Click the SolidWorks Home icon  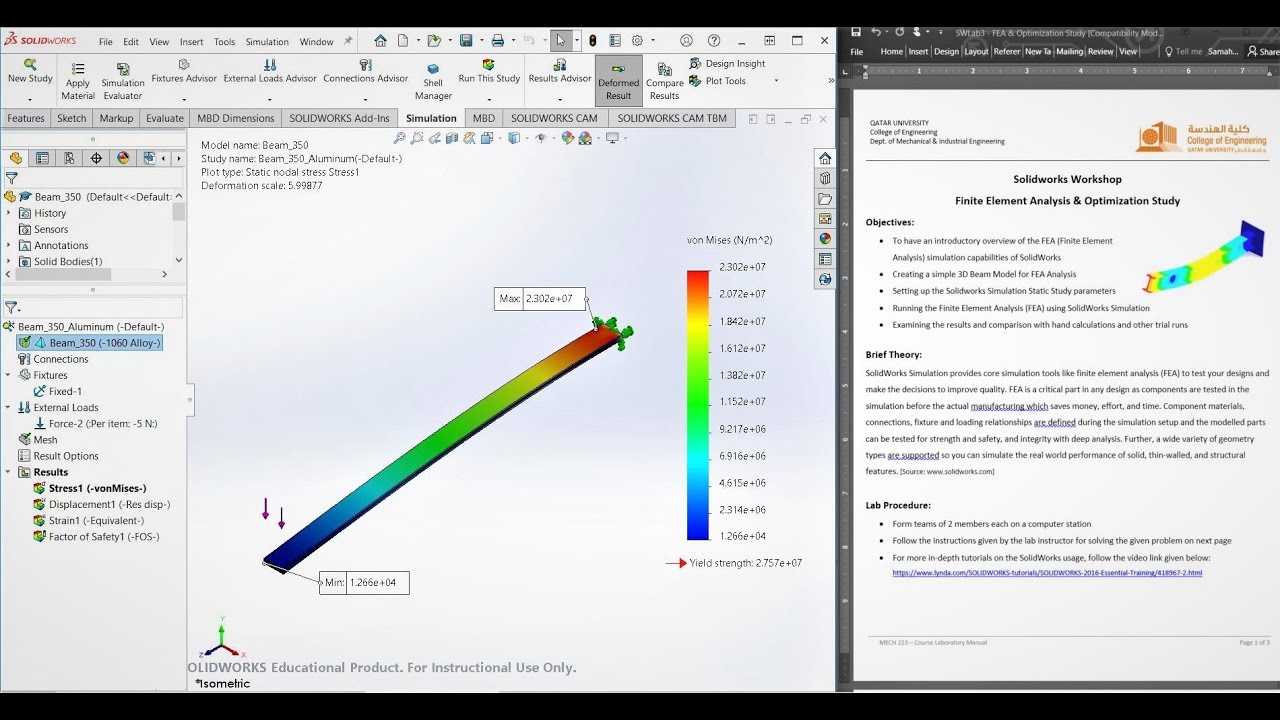[380, 41]
